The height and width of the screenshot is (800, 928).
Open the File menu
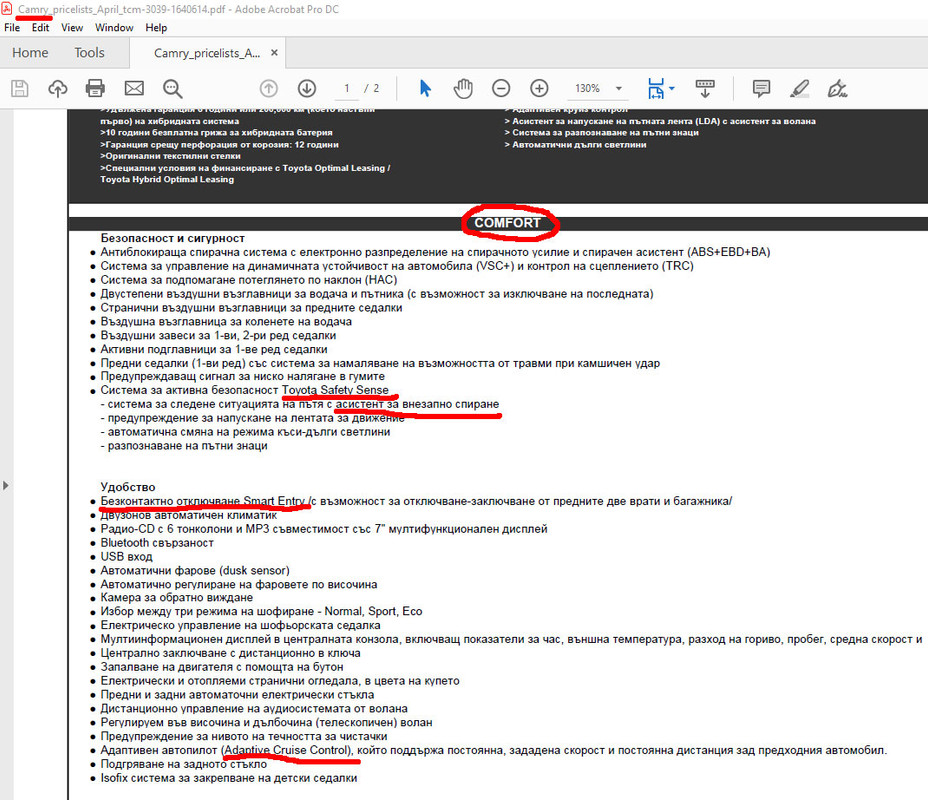pos(12,28)
